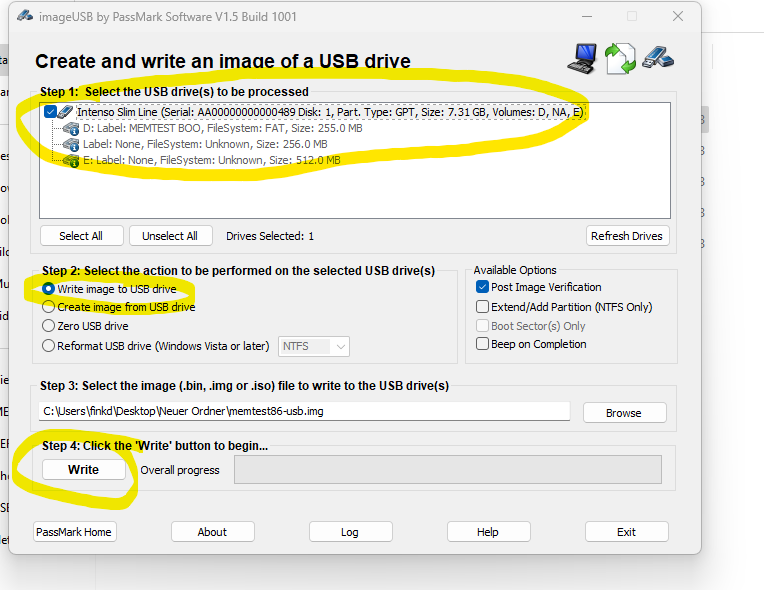Click the USB stick icon in header
Image resolution: width=764 pixels, height=590 pixels.
[x=658, y=57]
